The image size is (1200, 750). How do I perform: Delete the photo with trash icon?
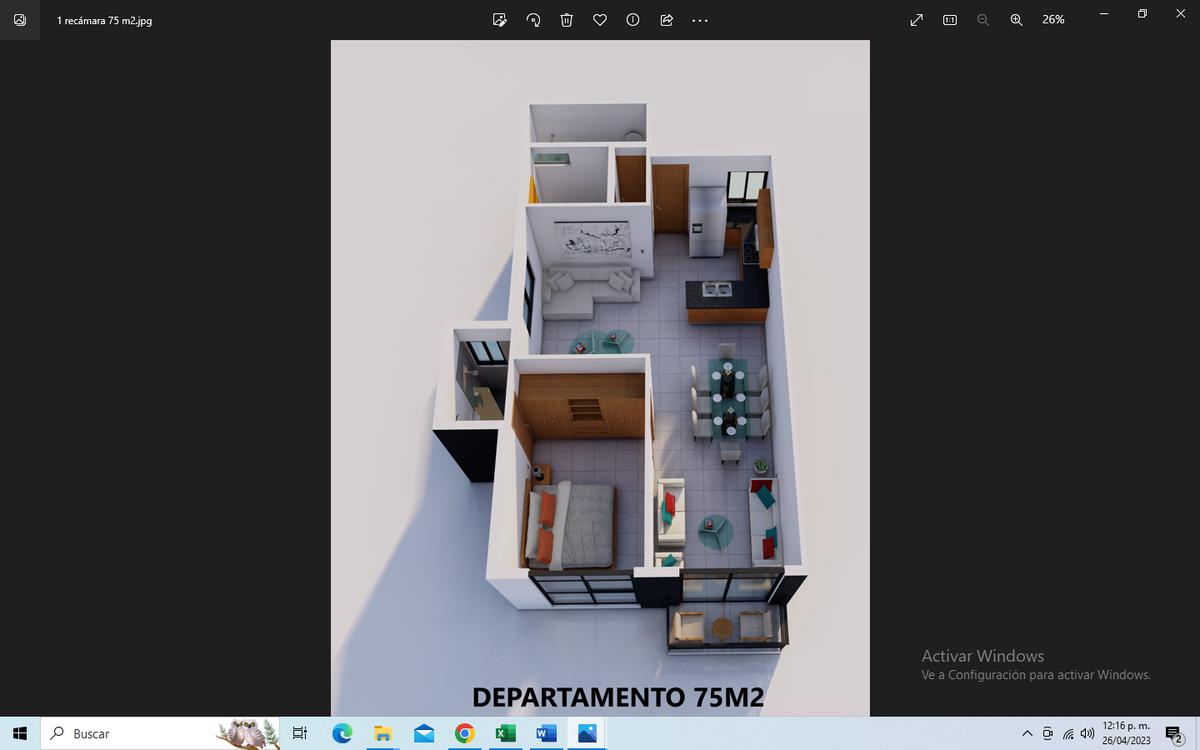click(566, 20)
